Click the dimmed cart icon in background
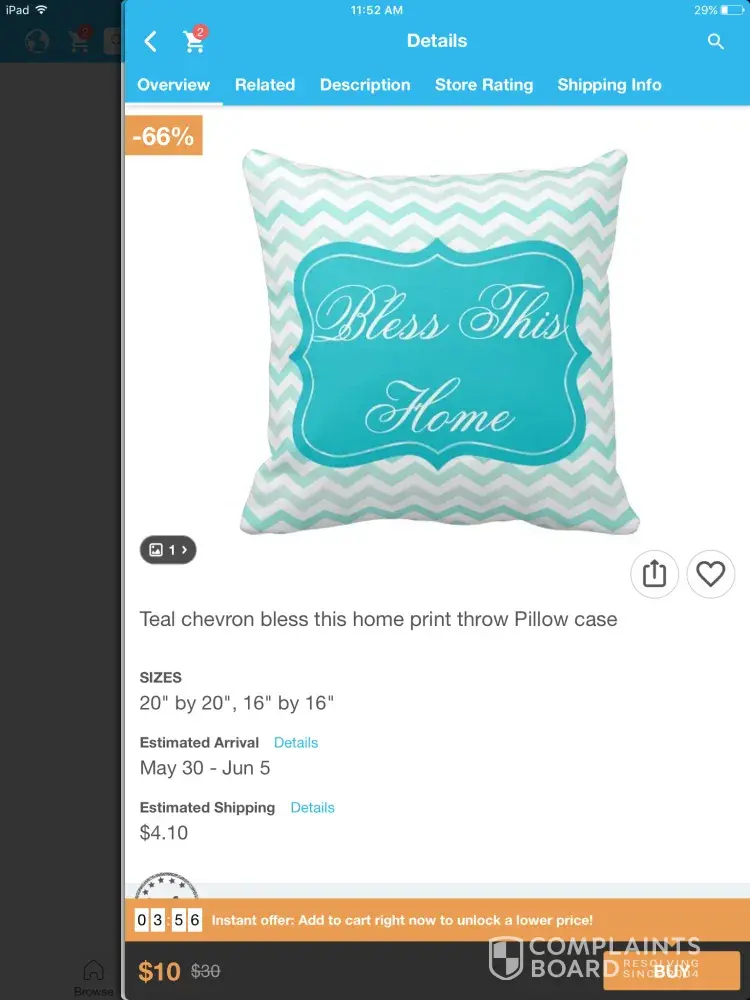This screenshot has width=750, height=1000. [80, 40]
